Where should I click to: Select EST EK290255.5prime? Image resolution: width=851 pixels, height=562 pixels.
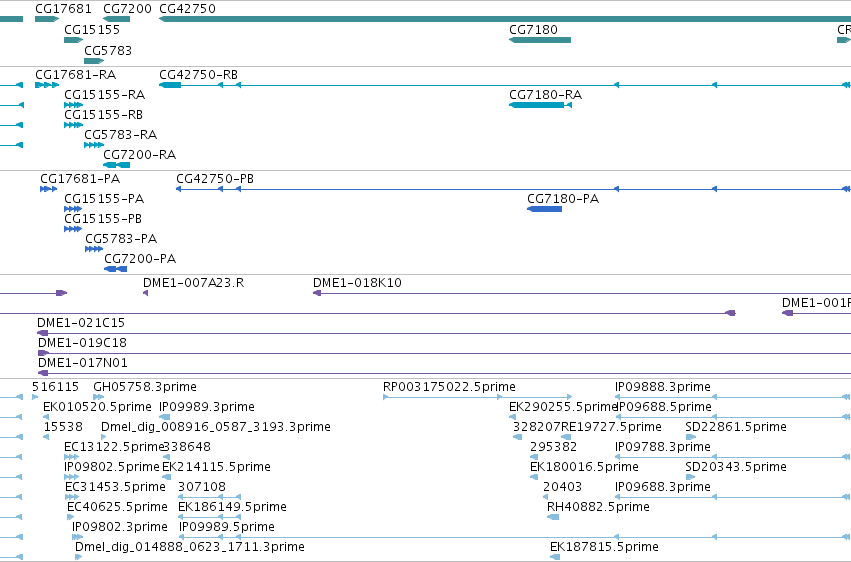[x=512, y=417]
